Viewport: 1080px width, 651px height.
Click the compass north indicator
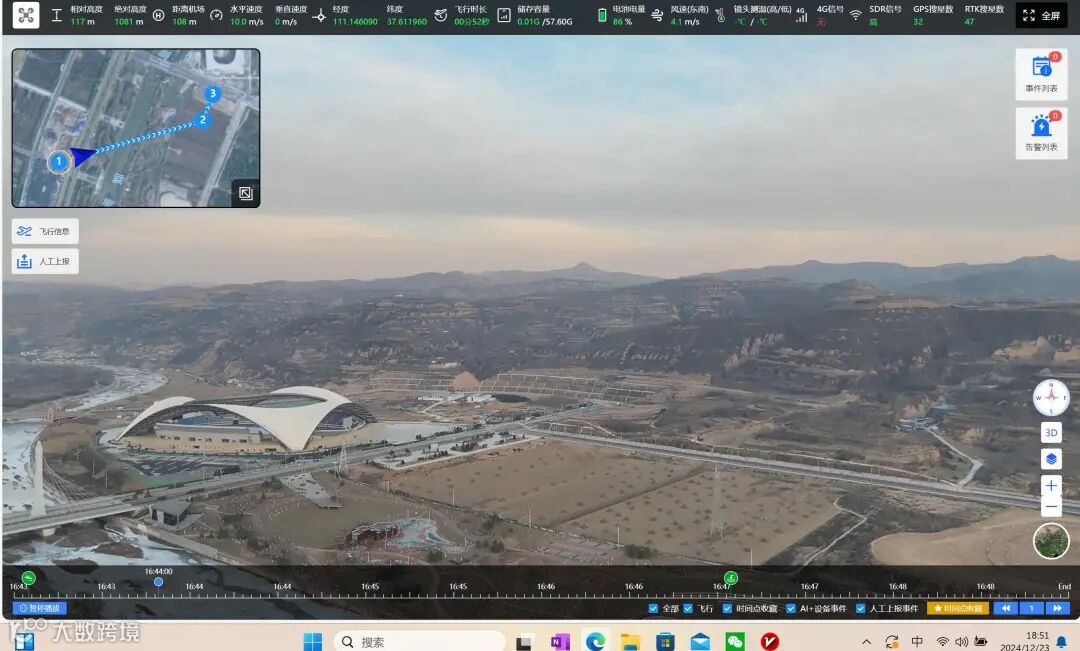[1051, 397]
